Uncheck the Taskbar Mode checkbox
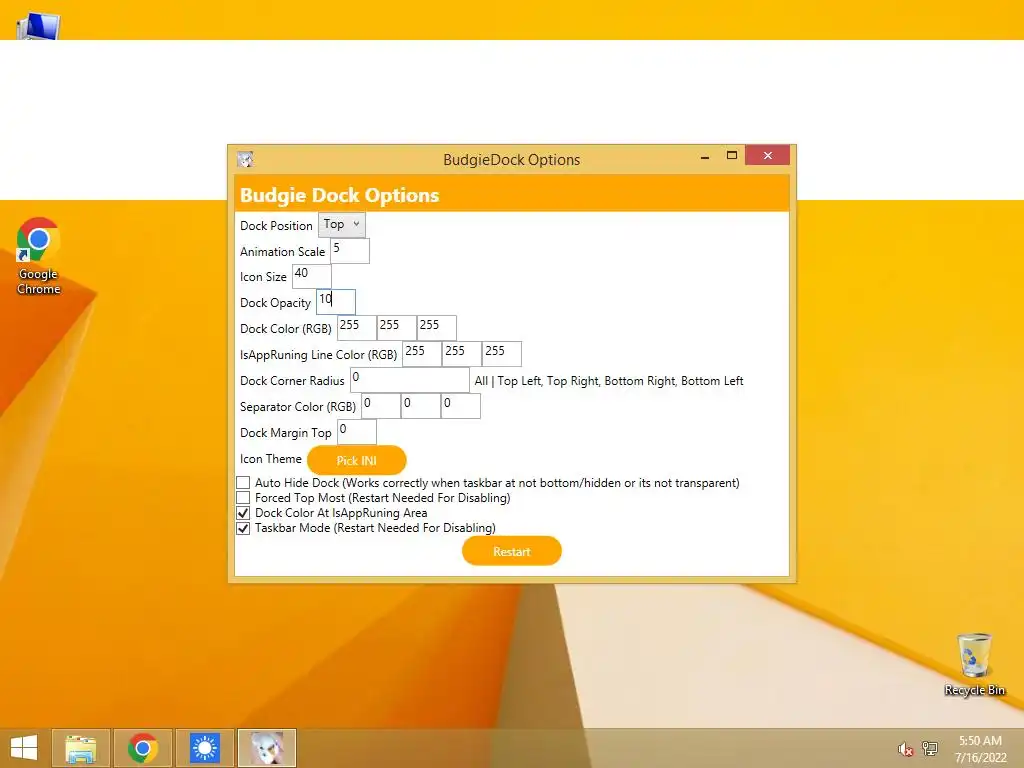The image size is (1024, 768). [243, 528]
